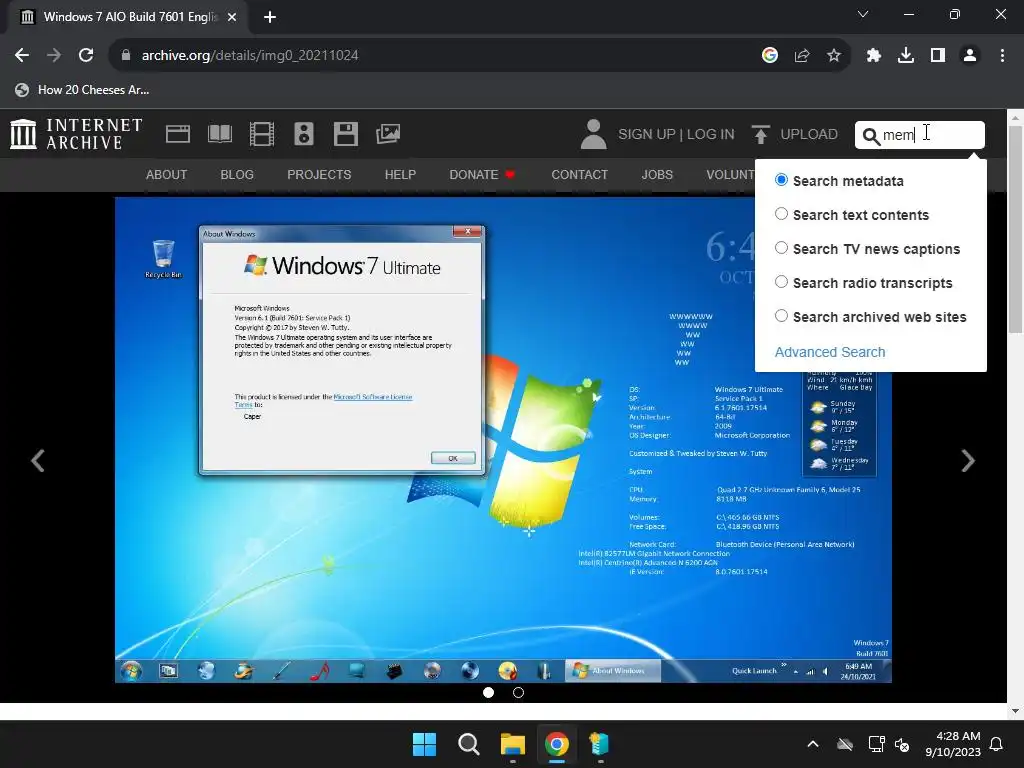This screenshot has width=1024, height=768.
Task: Open DONATE menu item
Action: 483,175
